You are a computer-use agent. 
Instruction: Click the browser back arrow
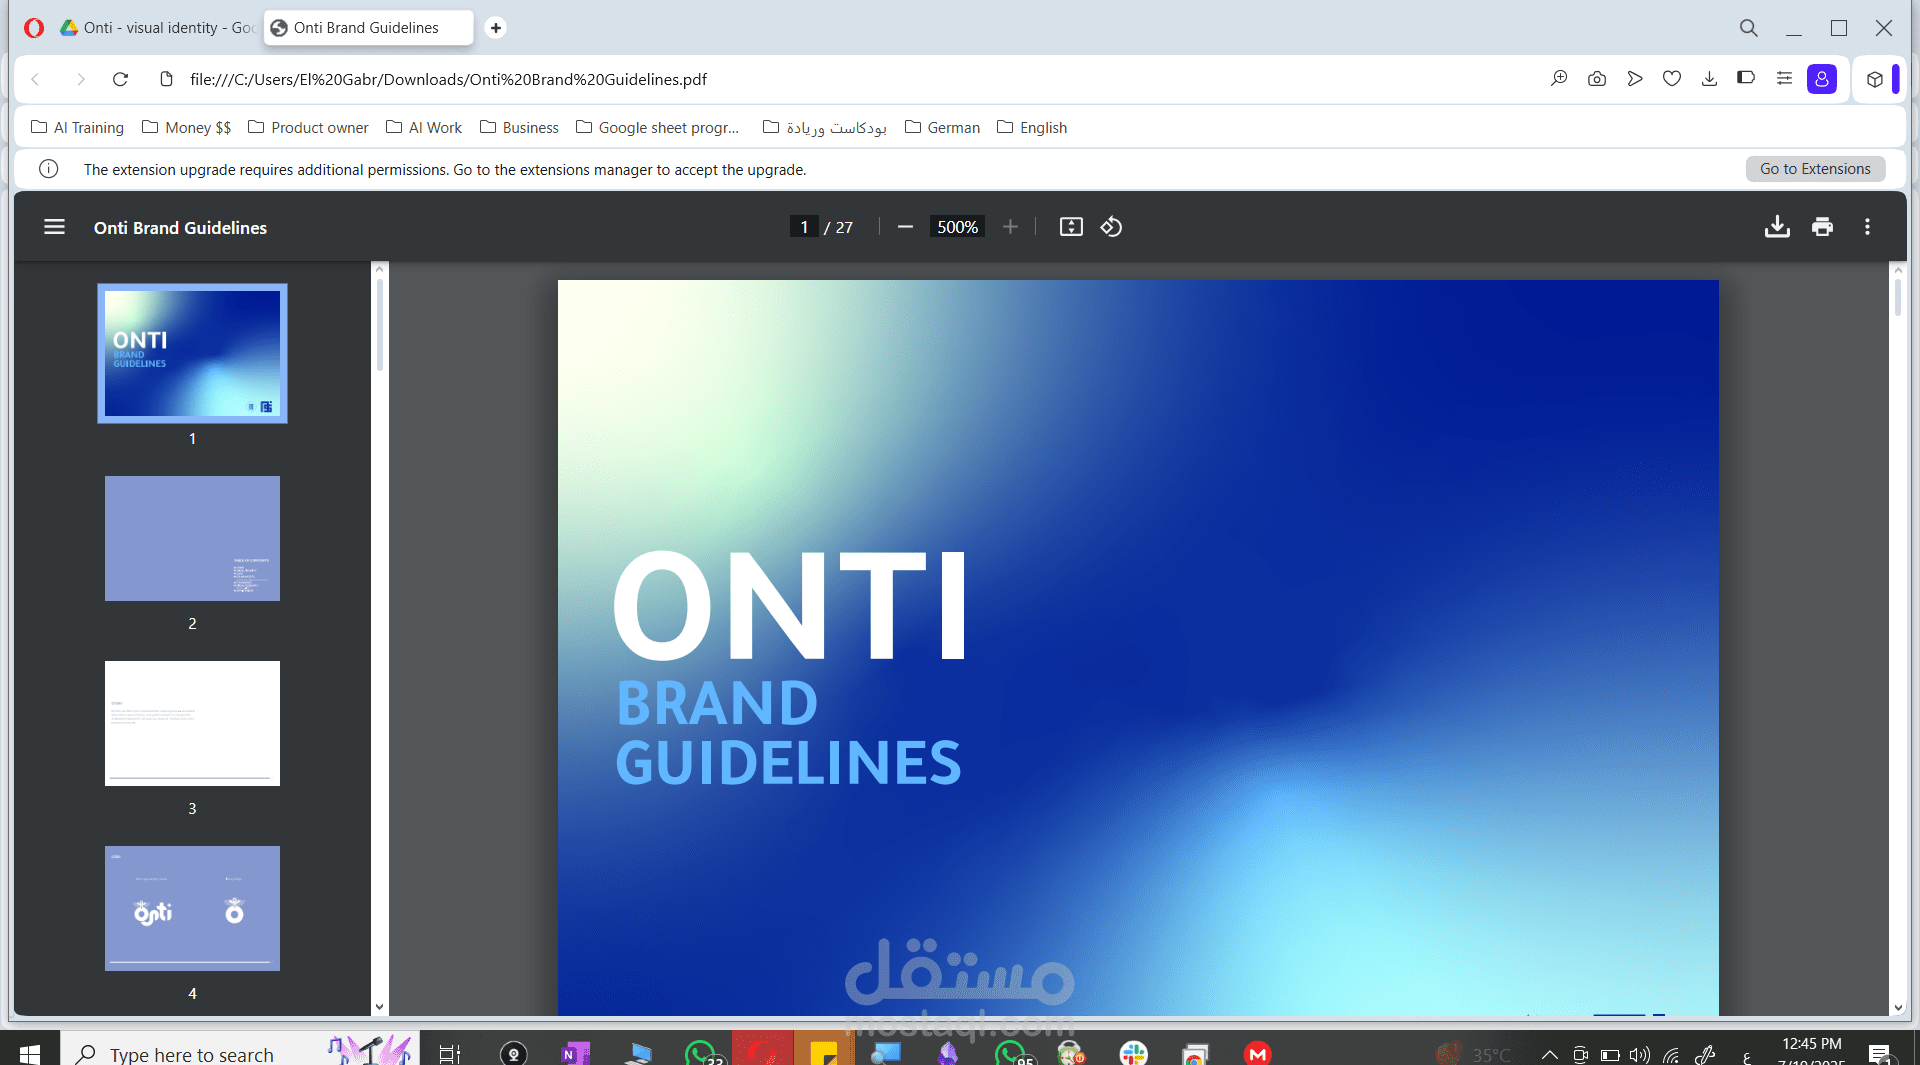[35, 79]
